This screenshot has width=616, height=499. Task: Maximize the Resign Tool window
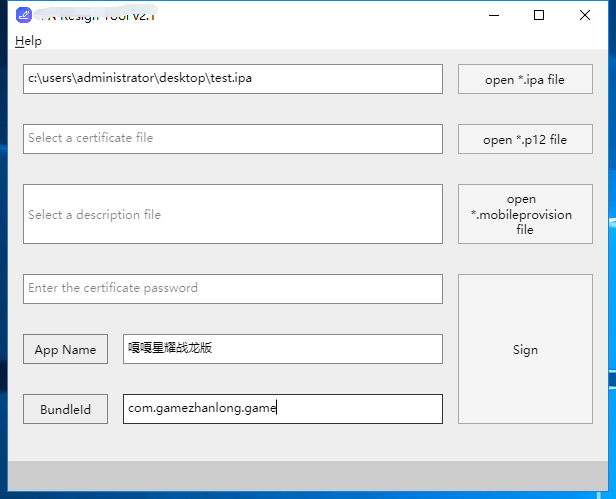[x=539, y=15]
